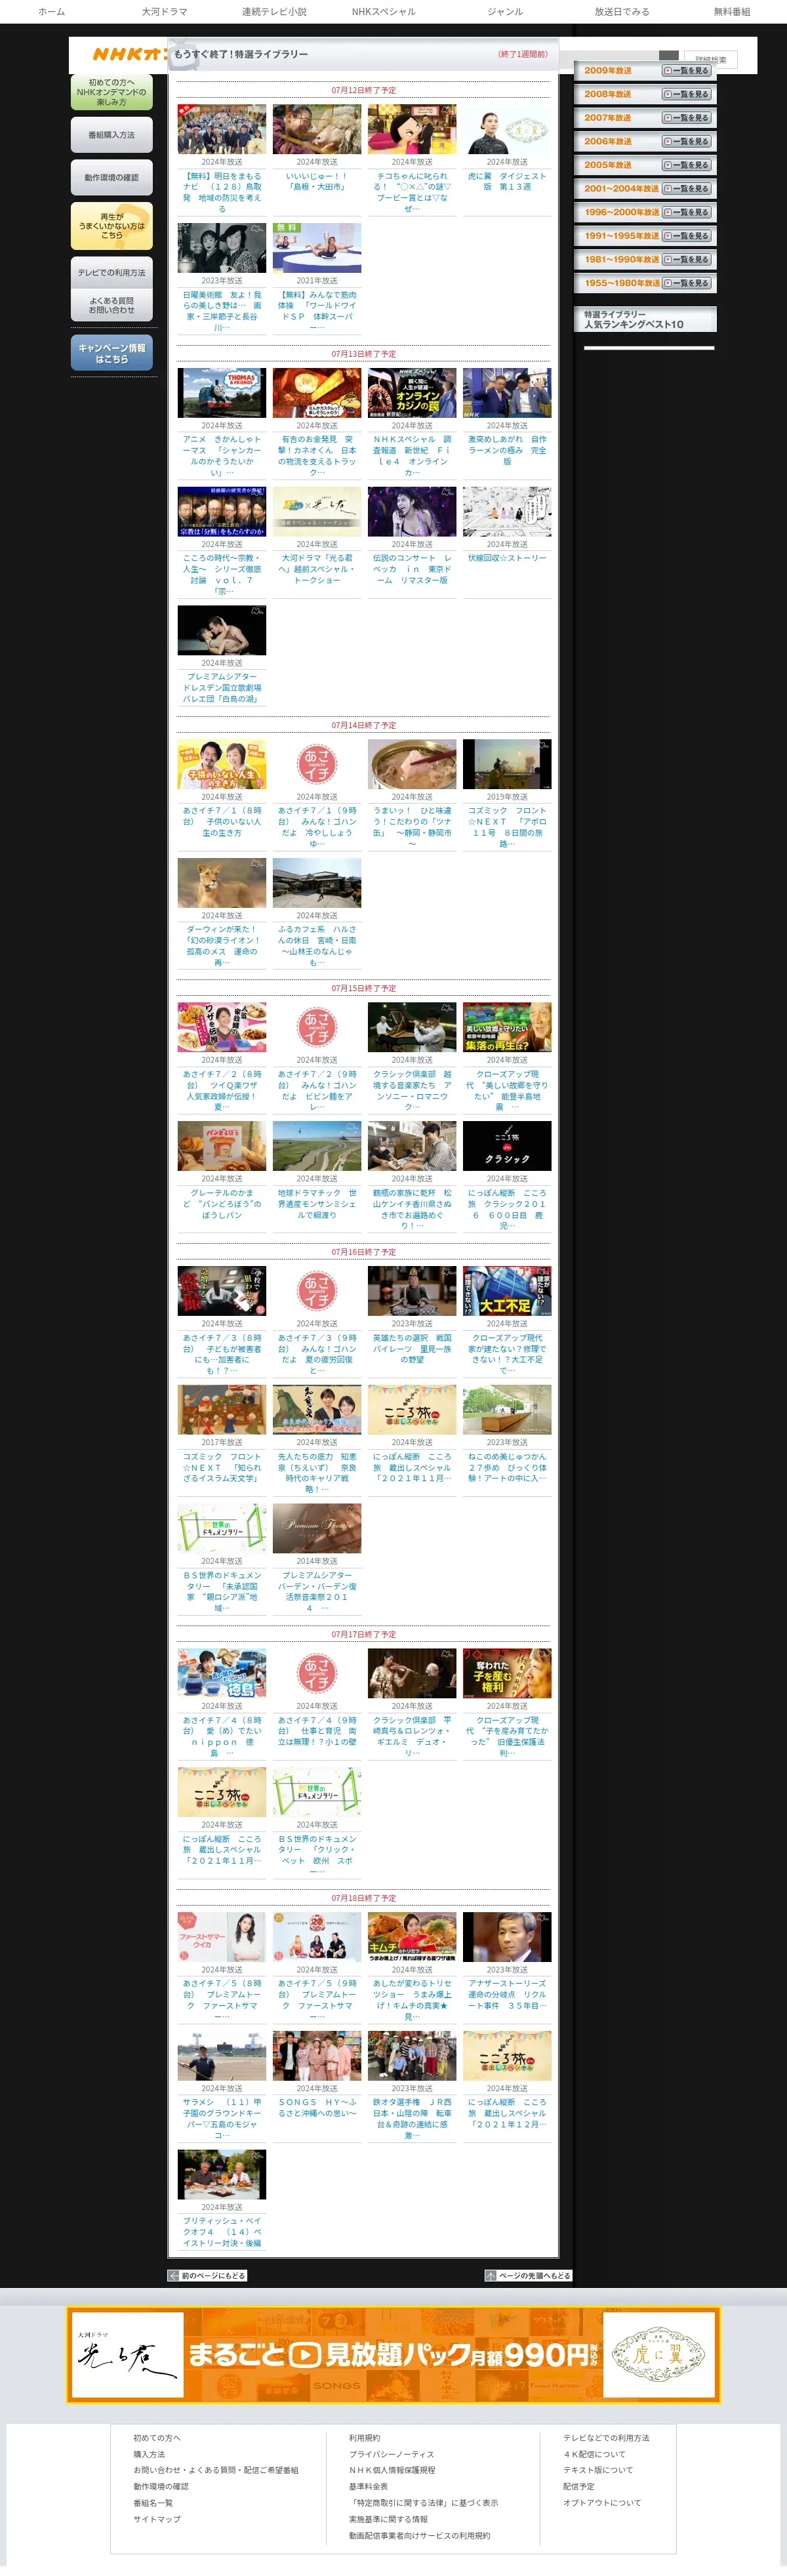Open the チコちゃんに叱られる thumbnail

click(412, 129)
